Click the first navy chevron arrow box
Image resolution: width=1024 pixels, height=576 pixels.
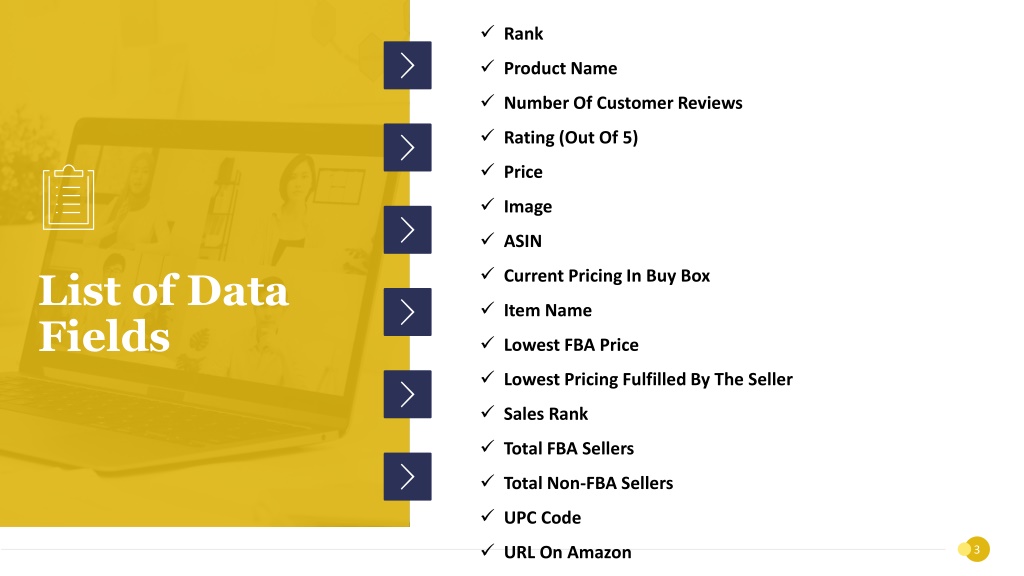point(408,65)
